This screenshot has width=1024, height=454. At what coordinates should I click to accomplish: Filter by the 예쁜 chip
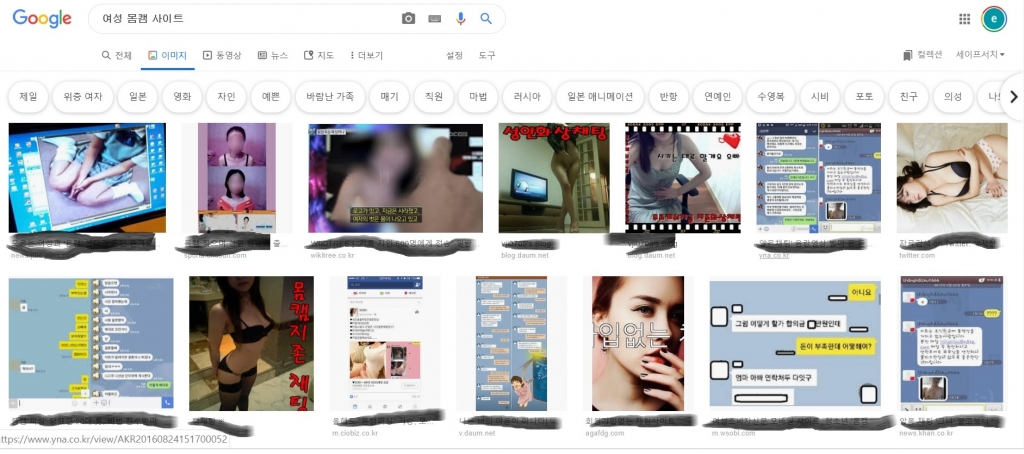pyautogui.click(x=271, y=97)
